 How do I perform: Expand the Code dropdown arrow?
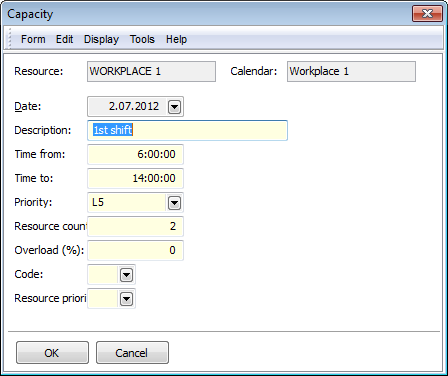point(126,275)
